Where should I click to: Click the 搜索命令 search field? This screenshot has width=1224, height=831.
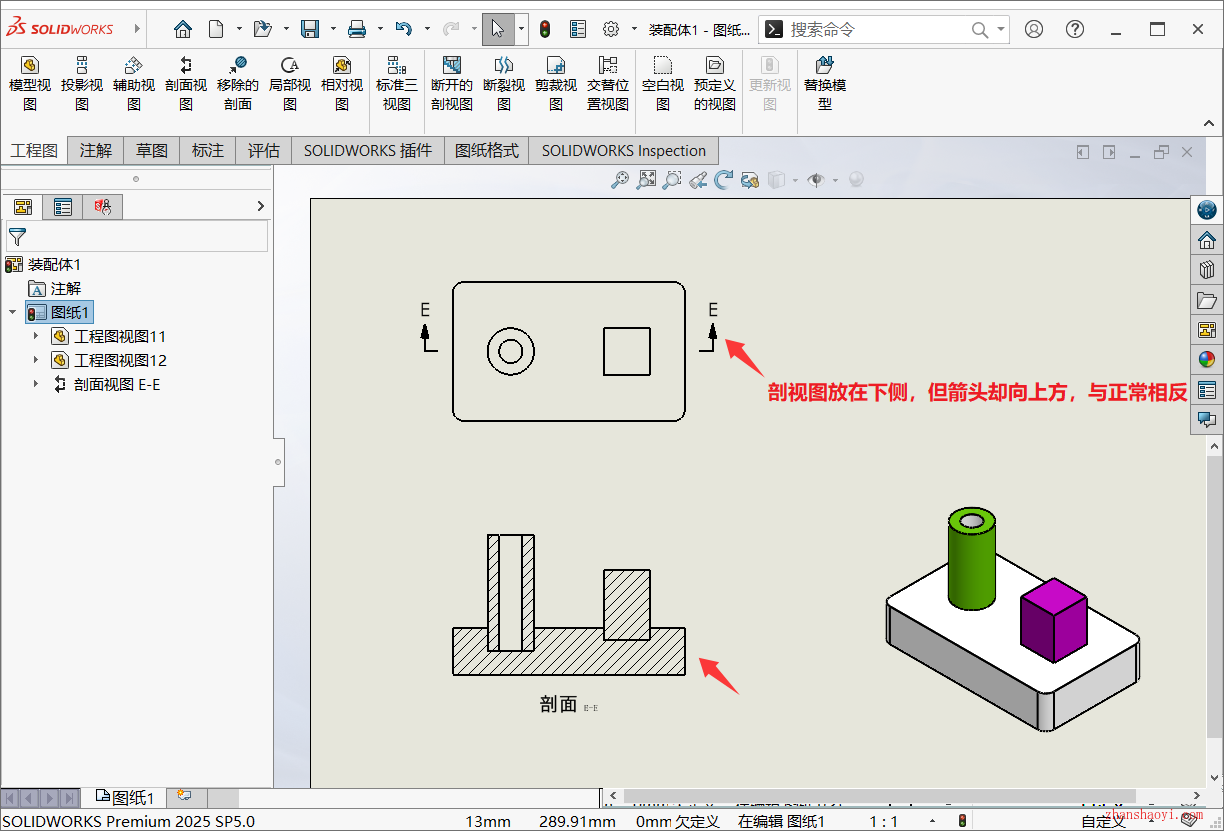pos(885,29)
